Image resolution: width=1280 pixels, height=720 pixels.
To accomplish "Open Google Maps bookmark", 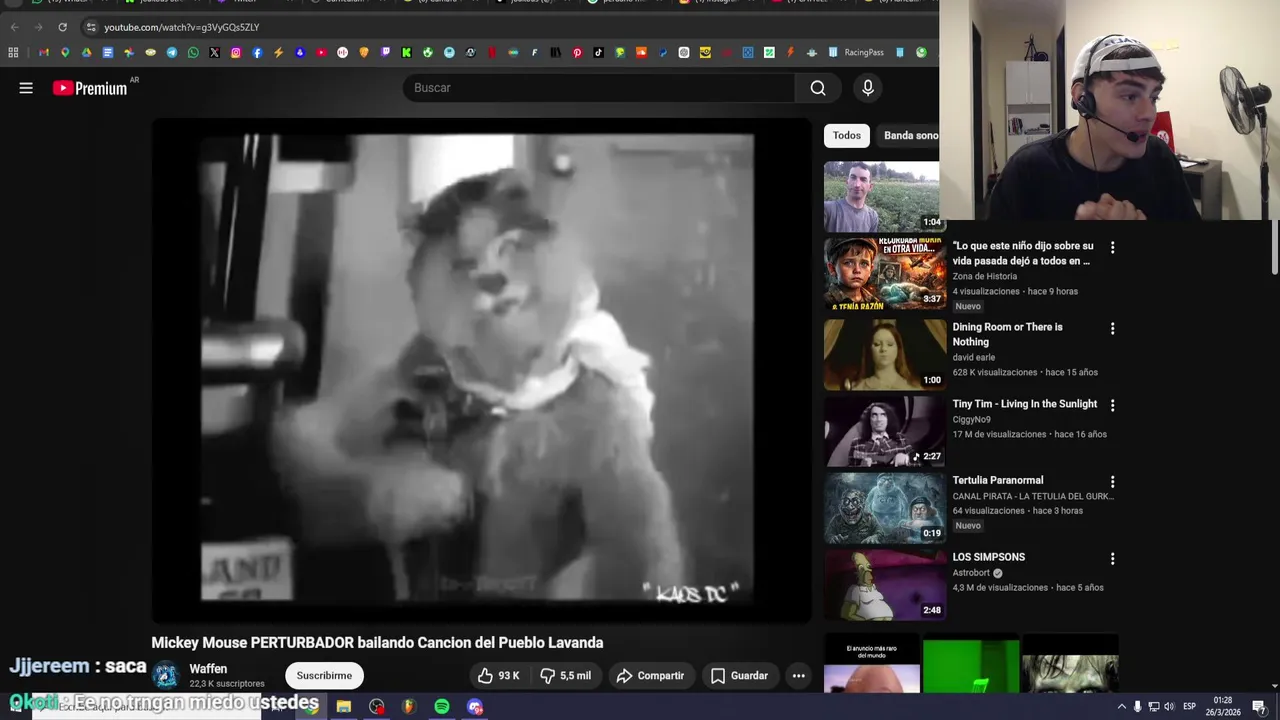I will pyautogui.click(x=65, y=52).
